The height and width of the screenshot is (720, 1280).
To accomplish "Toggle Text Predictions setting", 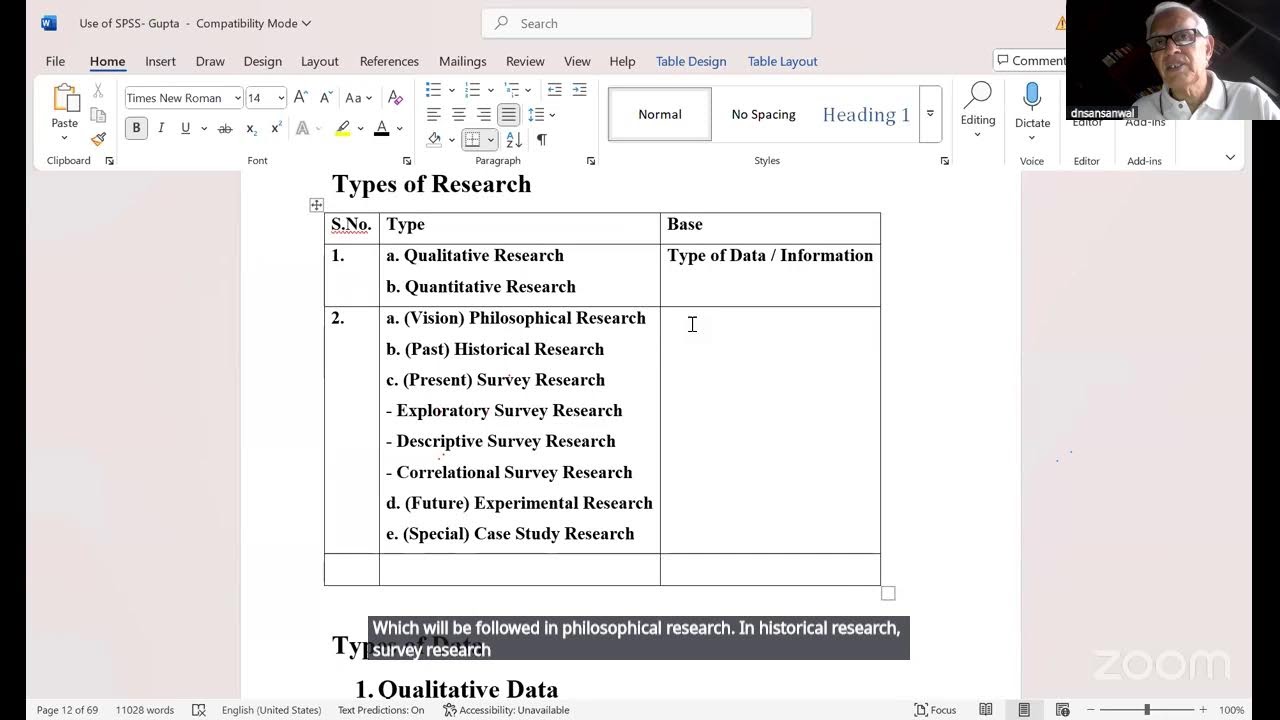I will pos(381,710).
